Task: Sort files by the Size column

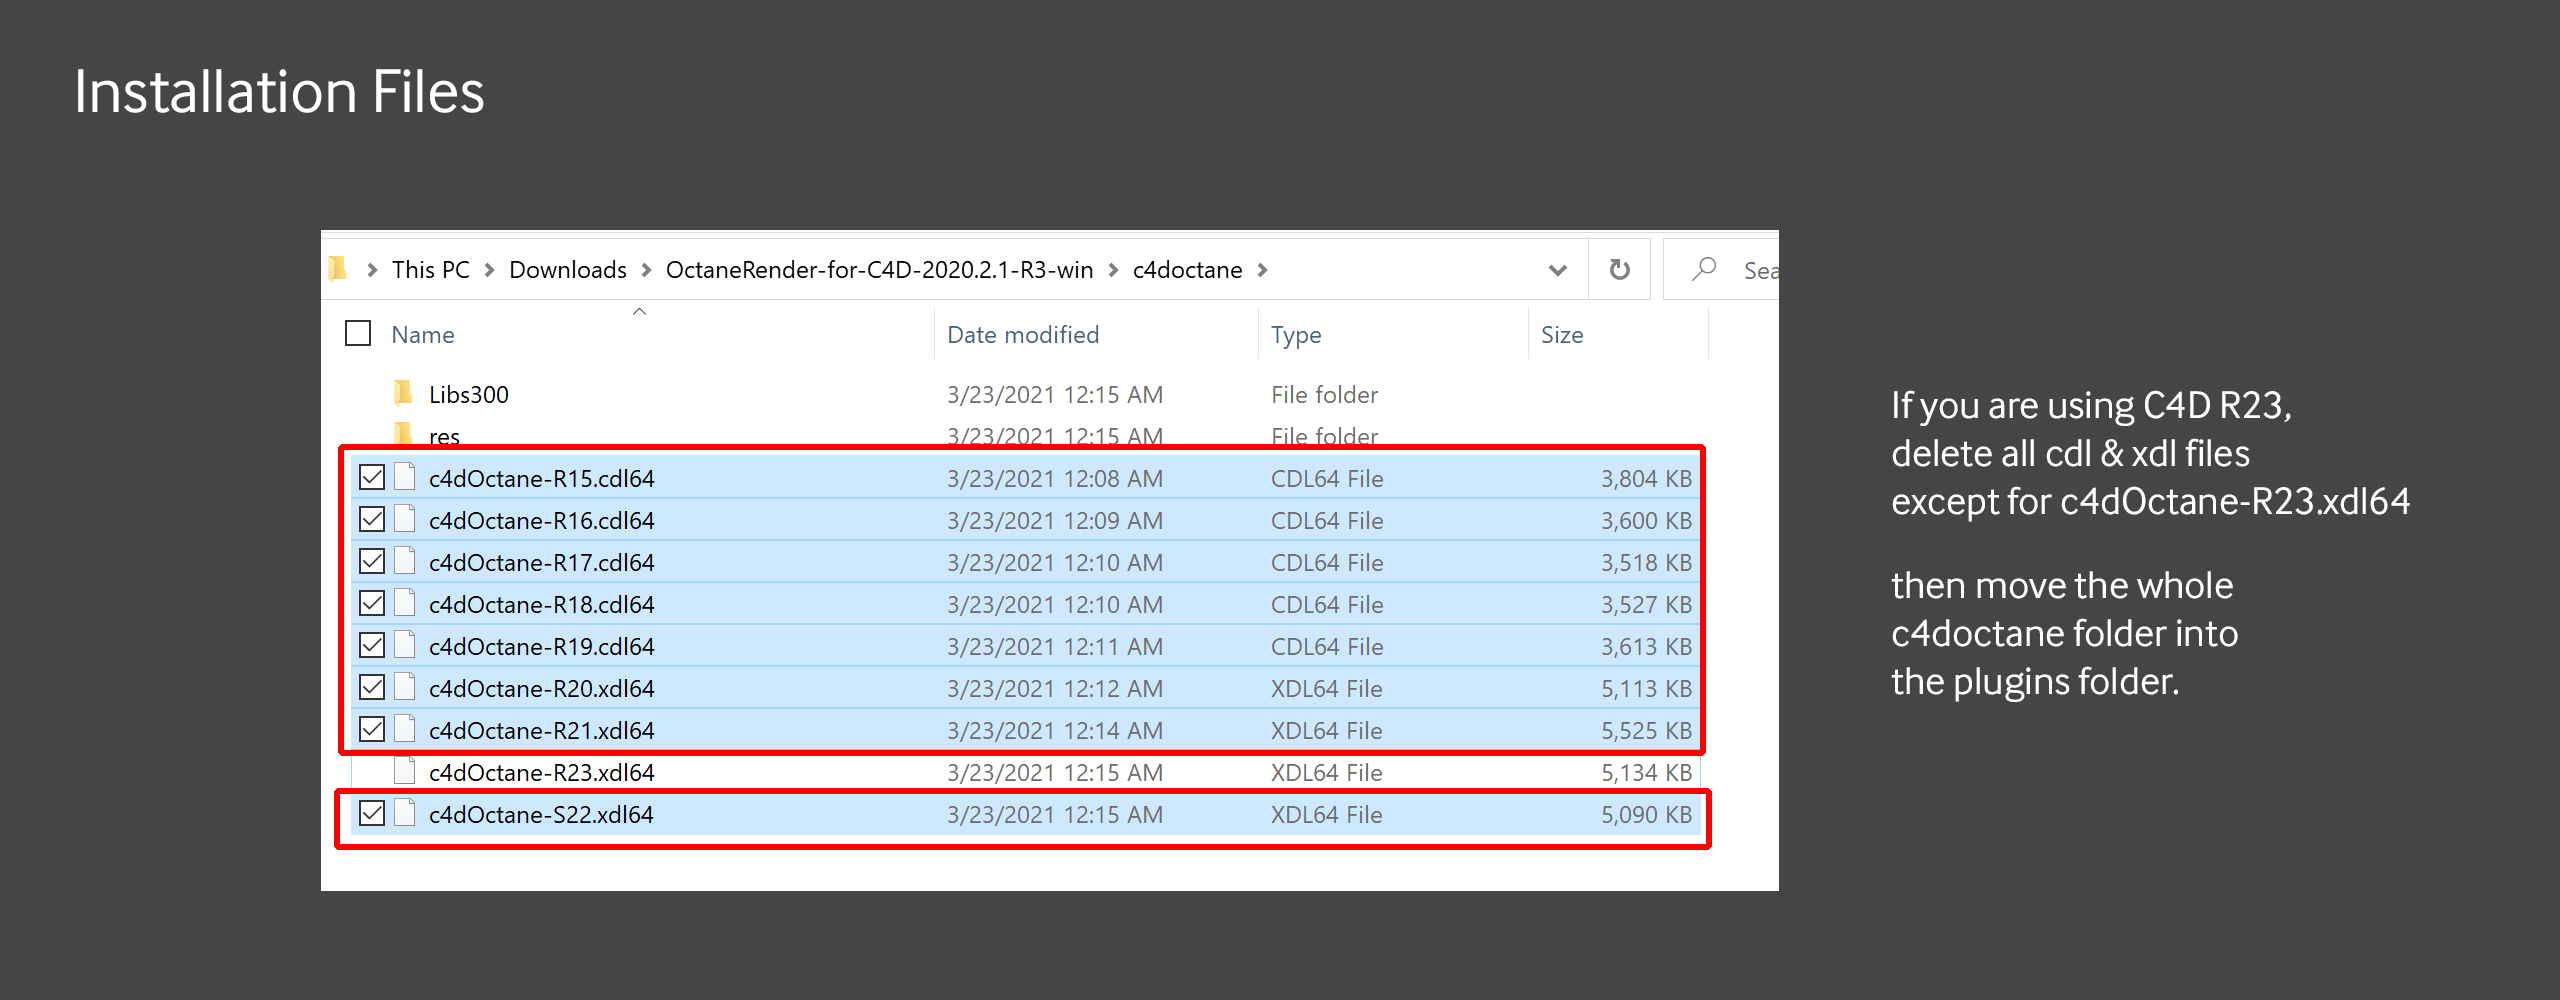Action: 1562,335
